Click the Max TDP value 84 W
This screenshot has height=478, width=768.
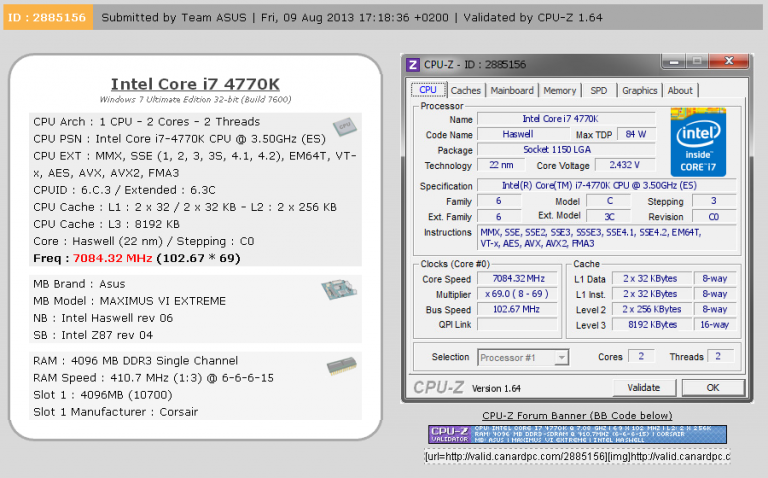636,134
